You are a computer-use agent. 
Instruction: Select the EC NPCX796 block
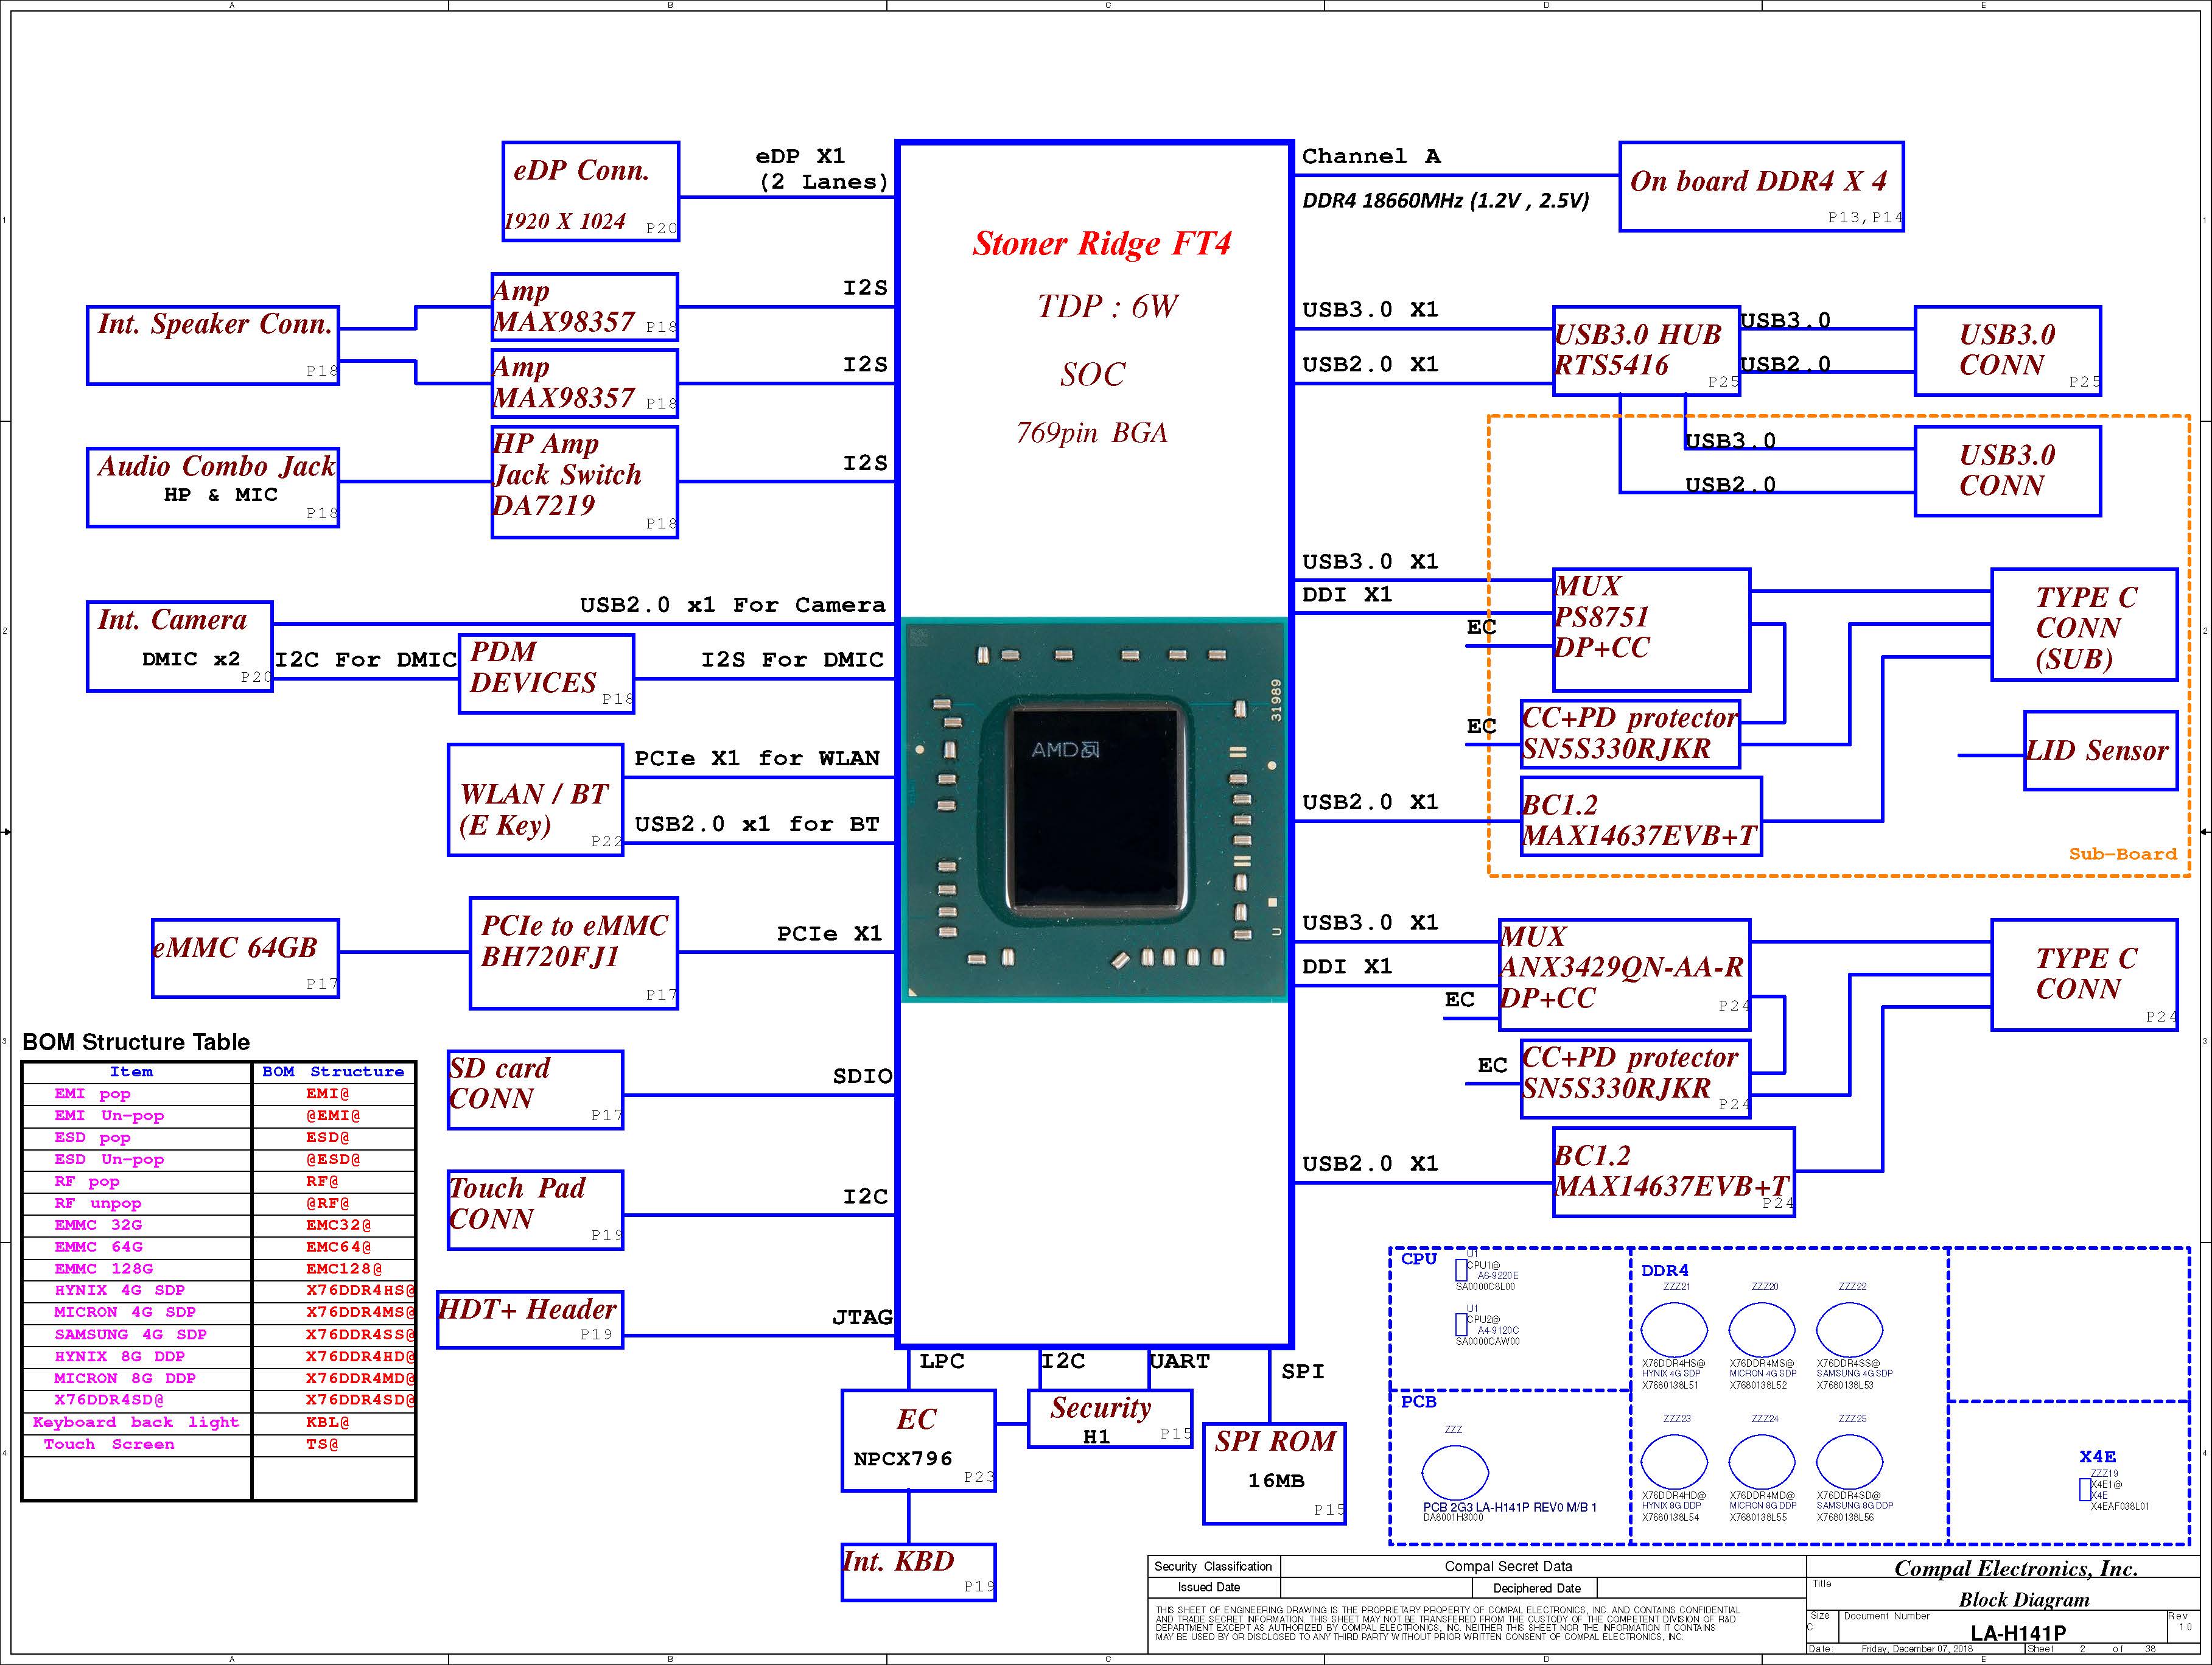[x=918, y=1440]
